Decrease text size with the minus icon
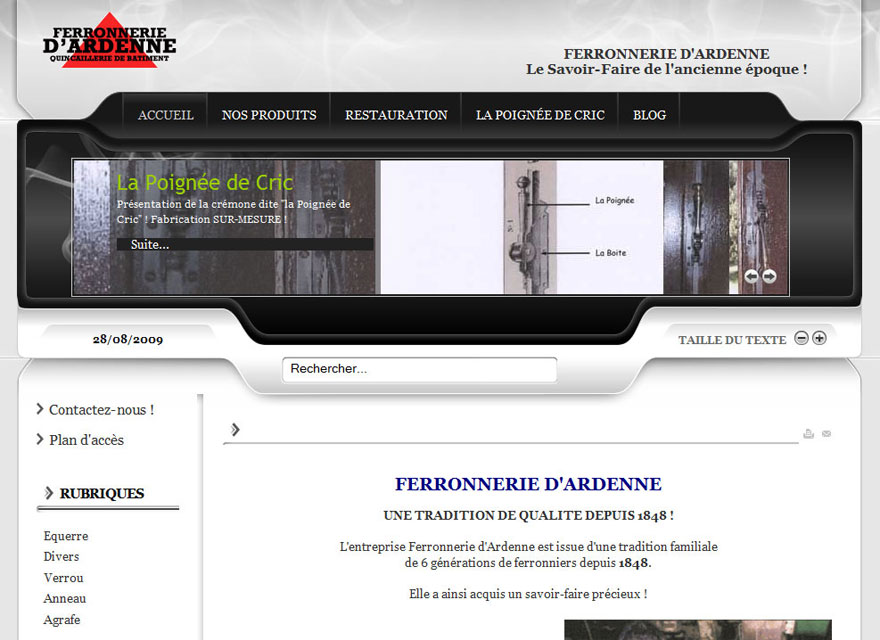880x640 pixels. (801, 338)
